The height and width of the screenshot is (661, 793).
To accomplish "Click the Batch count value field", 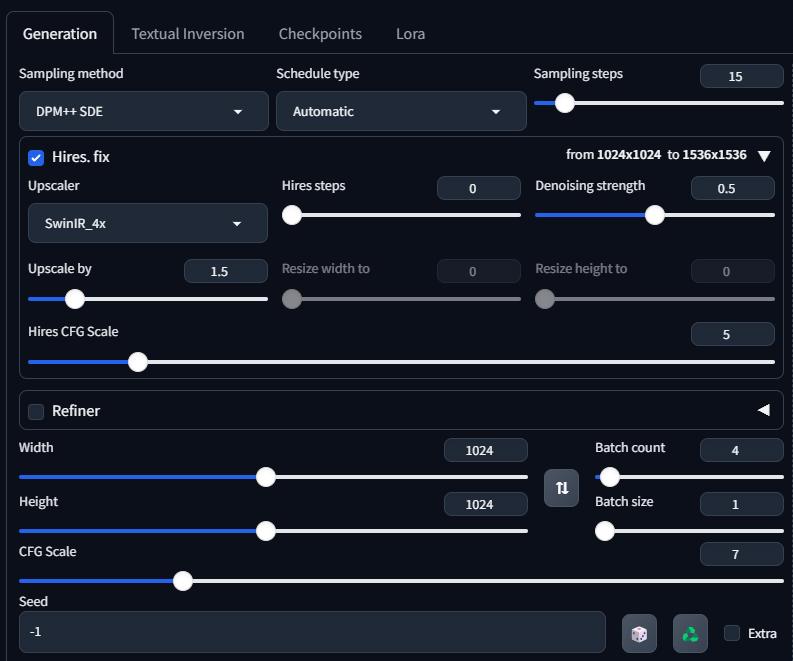I will point(741,450).
